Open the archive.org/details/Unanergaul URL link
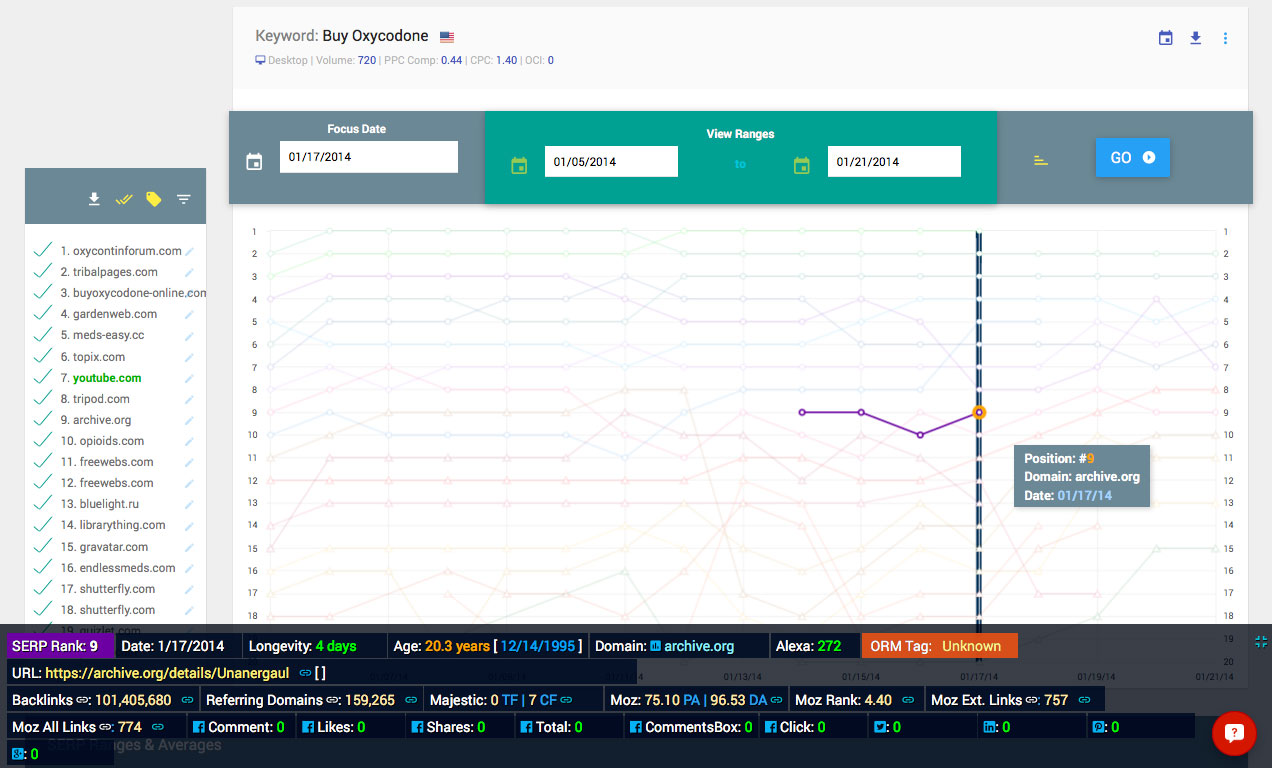The width and height of the screenshot is (1272, 768). (x=168, y=673)
